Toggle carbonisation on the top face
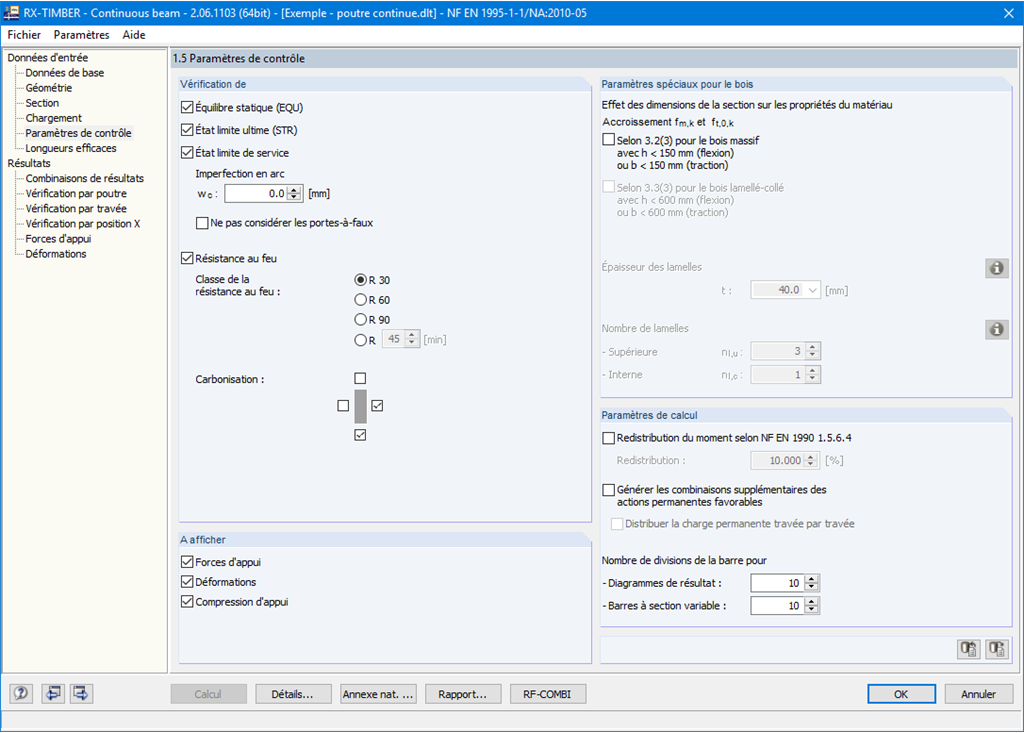Image resolution: width=1024 pixels, height=733 pixels. 360,378
